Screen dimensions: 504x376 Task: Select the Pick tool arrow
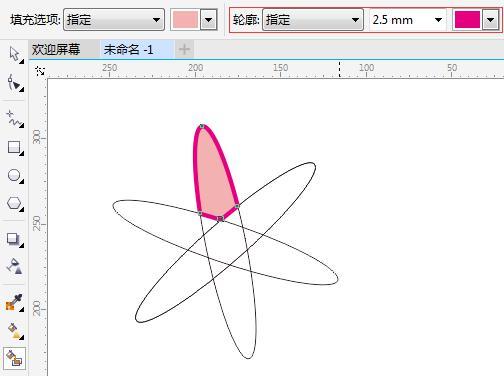click(14, 54)
